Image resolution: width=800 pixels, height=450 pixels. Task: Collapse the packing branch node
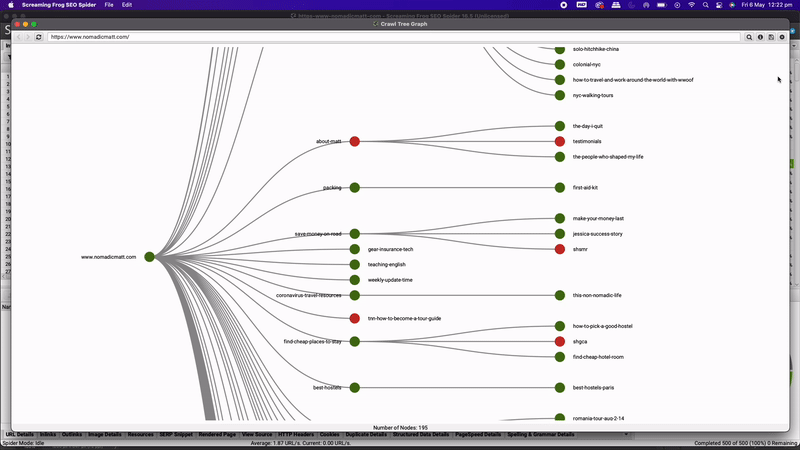tap(355, 188)
